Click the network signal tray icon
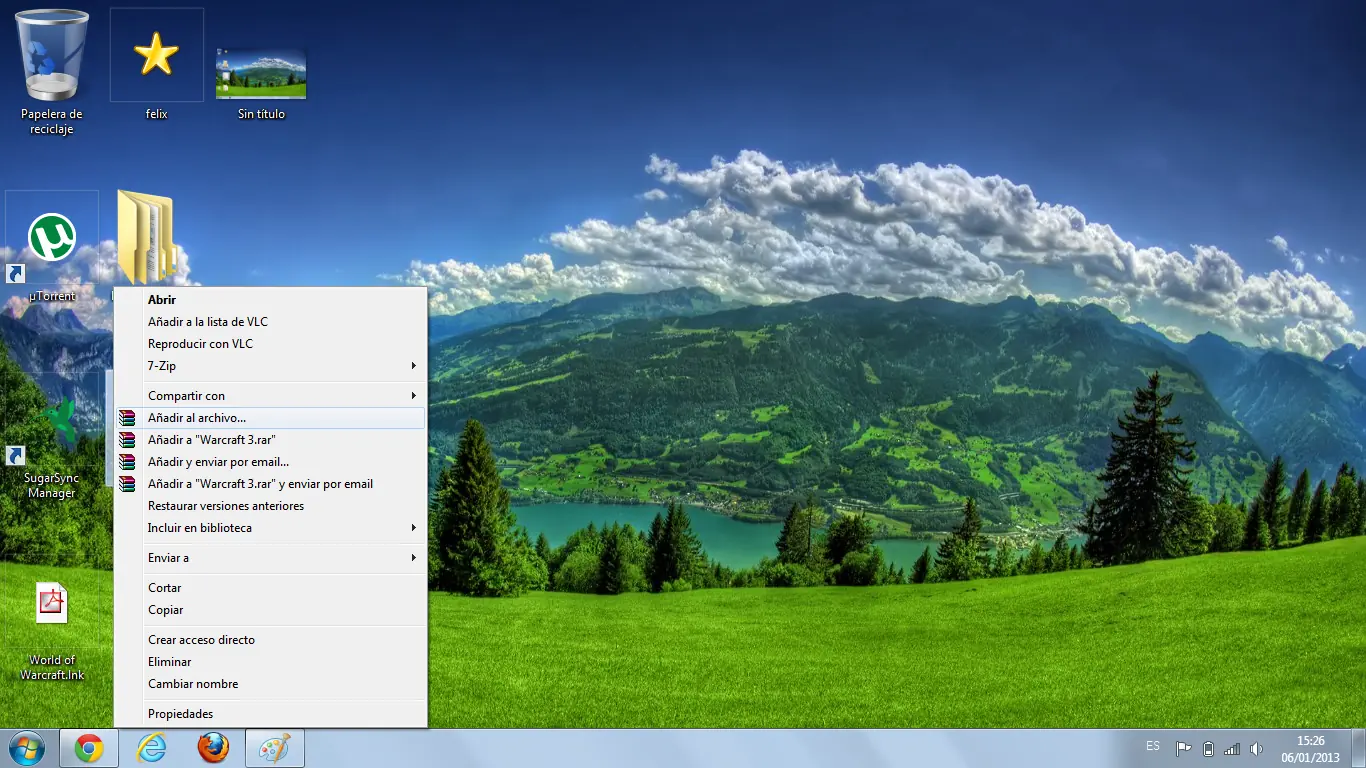 pos(1232,749)
